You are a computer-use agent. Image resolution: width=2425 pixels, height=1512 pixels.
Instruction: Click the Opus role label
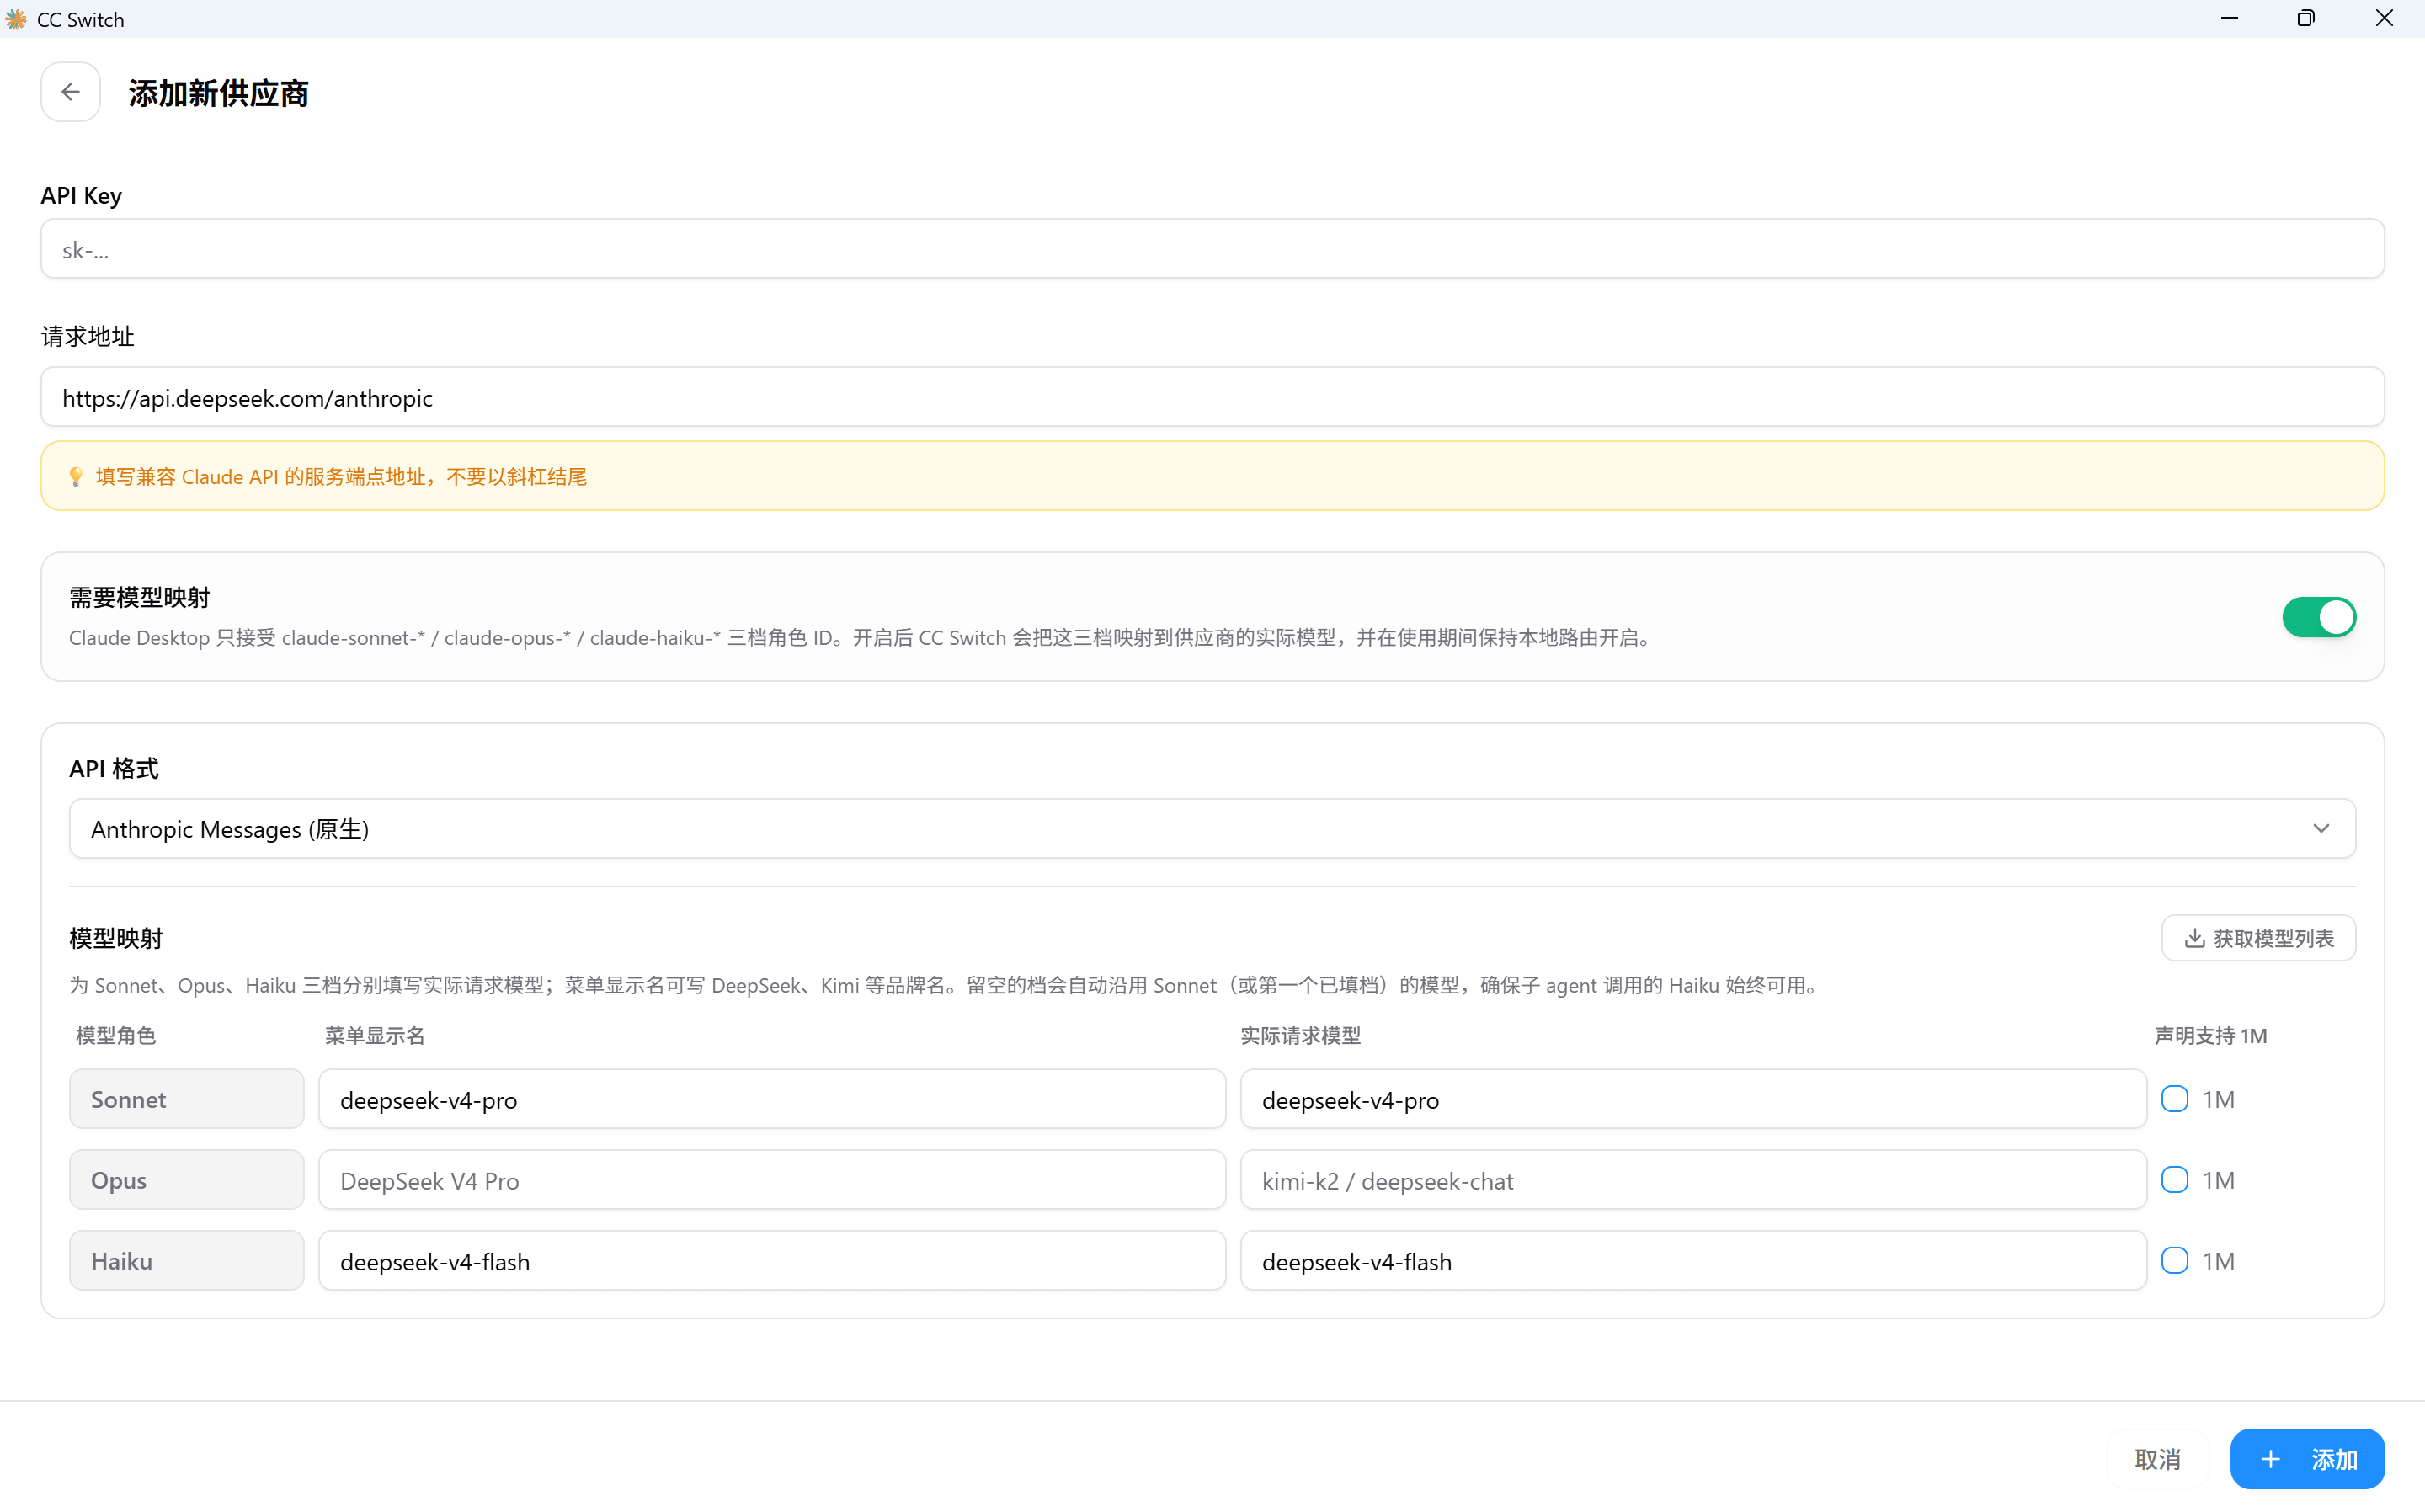(186, 1180)
